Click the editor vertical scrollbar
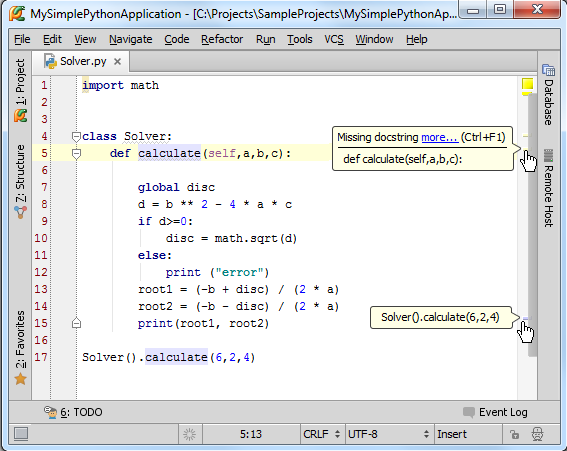This screenshot has height=451, width=567. tap(532, 224)
